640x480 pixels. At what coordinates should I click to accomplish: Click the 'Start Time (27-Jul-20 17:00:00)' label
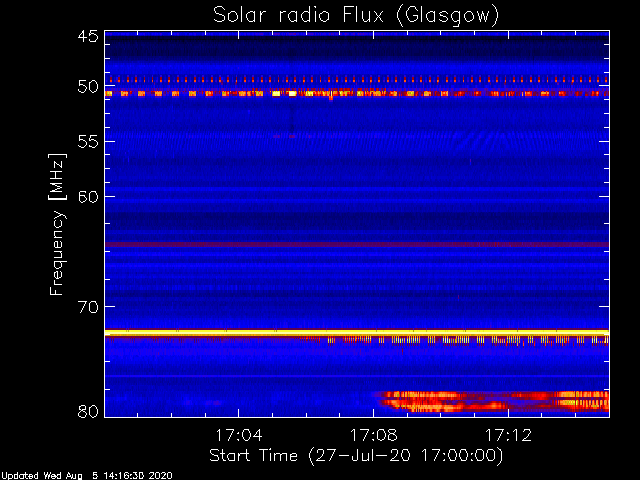pyautogui.click(x=356, y=456)
